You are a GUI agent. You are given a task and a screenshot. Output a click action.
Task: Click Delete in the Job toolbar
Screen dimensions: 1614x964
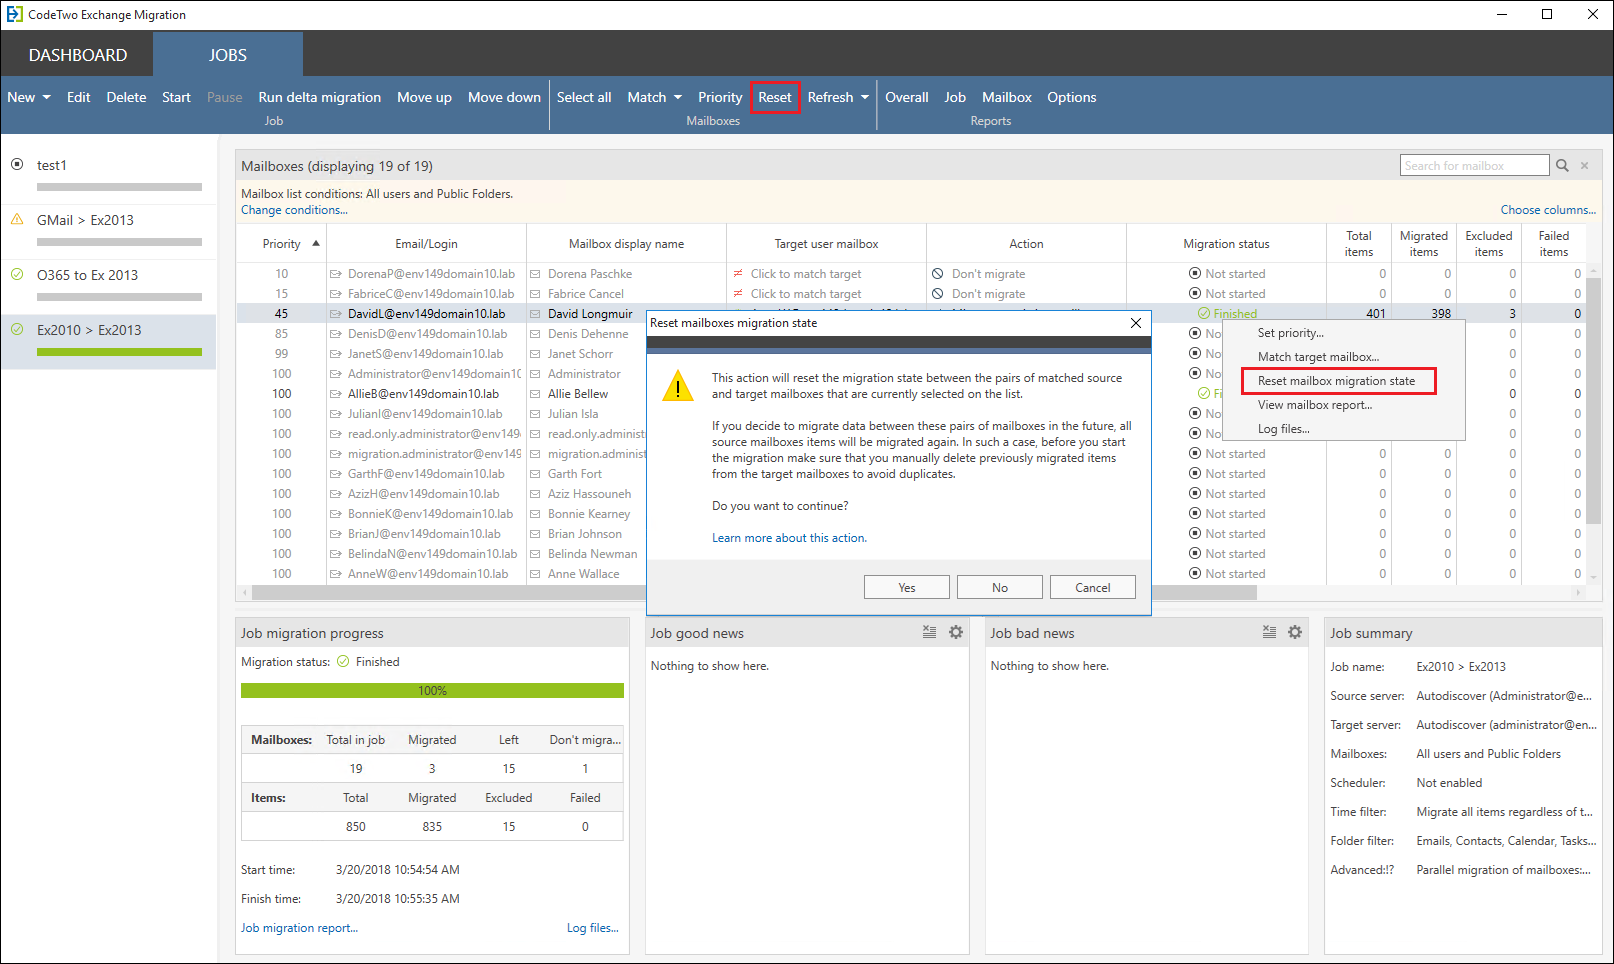point(126,97)
